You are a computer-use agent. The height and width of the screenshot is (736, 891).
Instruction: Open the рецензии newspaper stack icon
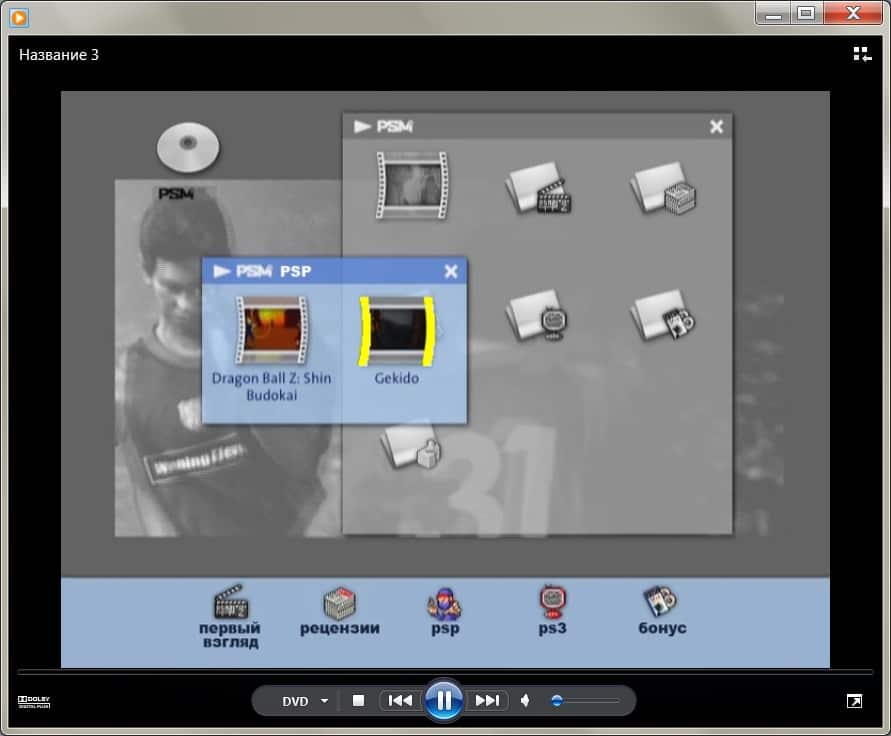(339, 602)
